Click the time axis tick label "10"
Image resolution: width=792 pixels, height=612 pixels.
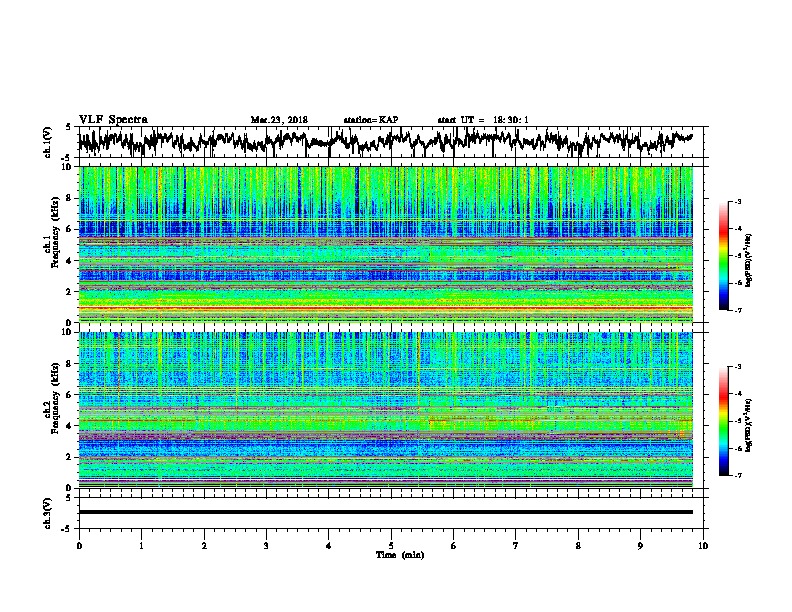coord(703,546)
